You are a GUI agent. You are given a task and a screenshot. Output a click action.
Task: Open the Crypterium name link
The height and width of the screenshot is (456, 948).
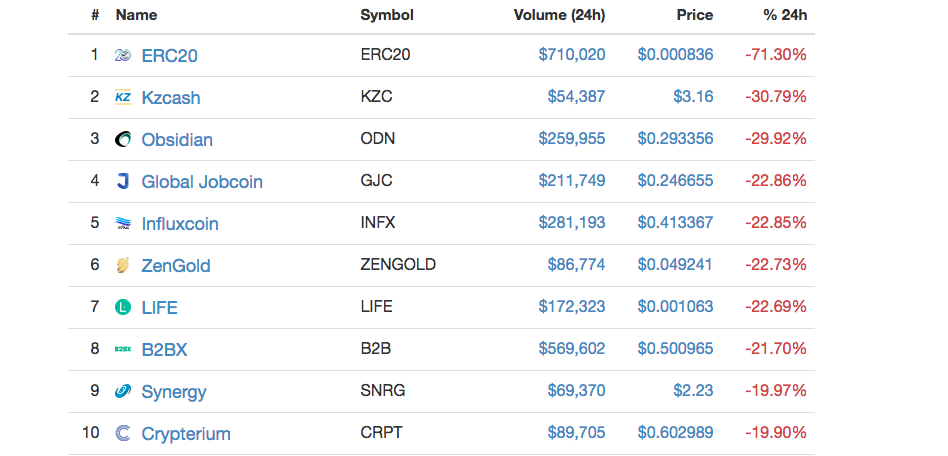click(x=186, y=433)
